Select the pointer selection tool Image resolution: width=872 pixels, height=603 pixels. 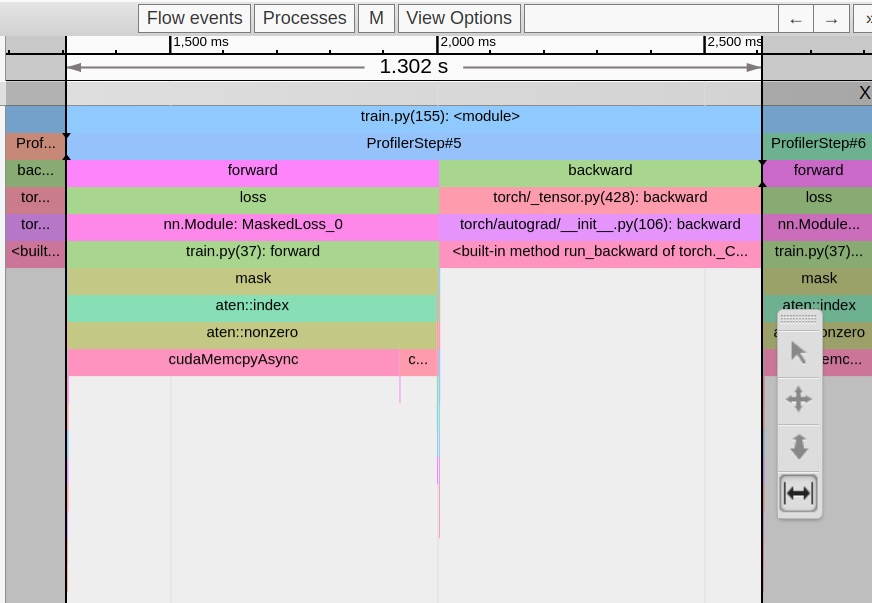click(799, 353)
